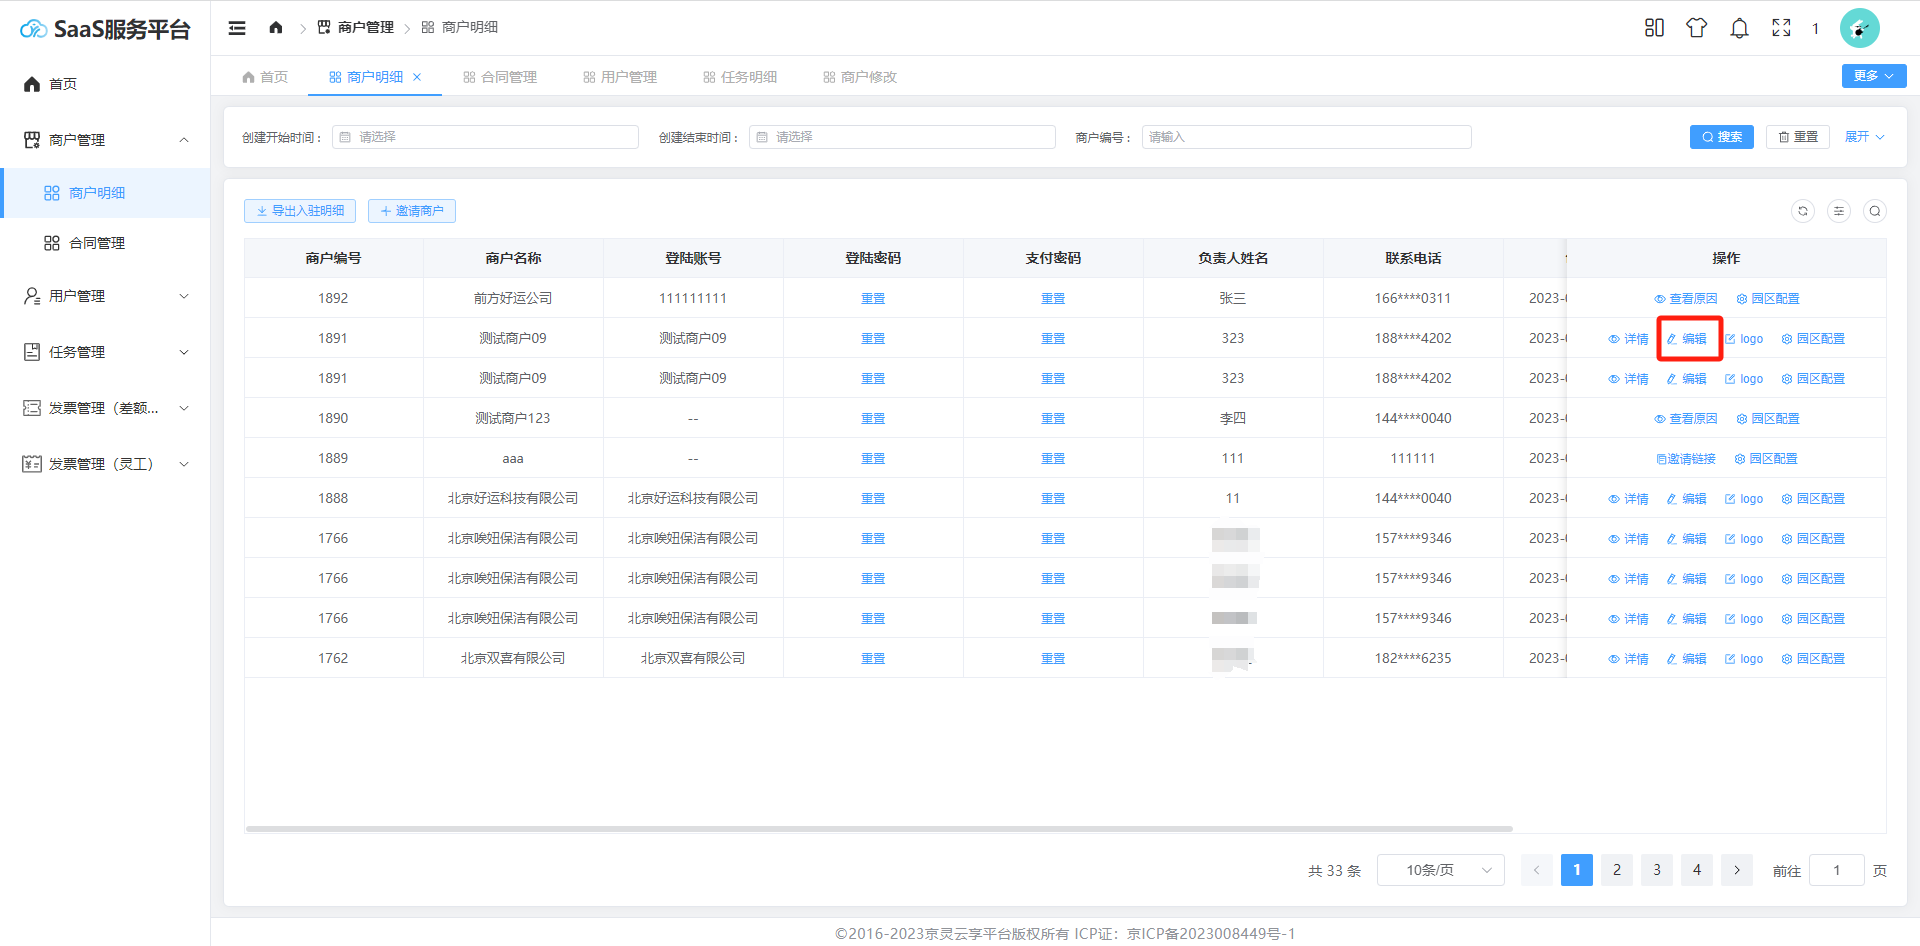The height and width of the screenshot is (946, 1920).
Task: Go to page 3
Action: coord(1657,870)
